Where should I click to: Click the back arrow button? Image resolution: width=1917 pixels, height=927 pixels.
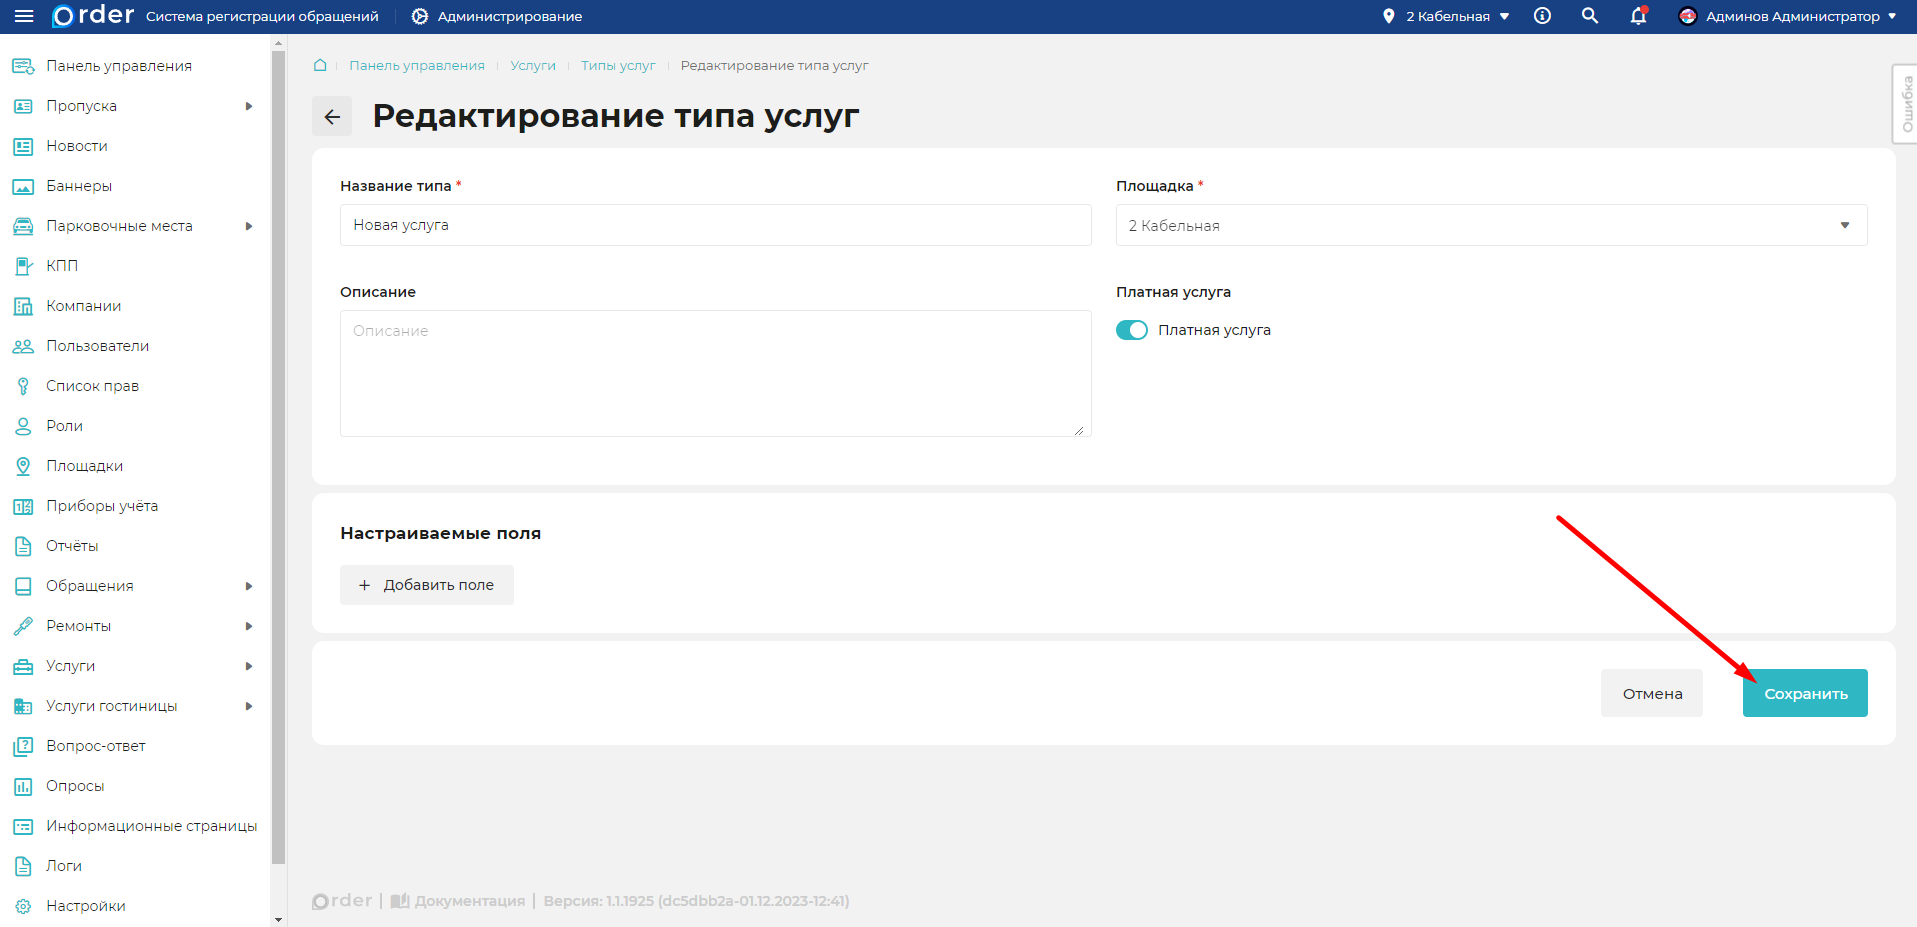click(x=332, y=117)
